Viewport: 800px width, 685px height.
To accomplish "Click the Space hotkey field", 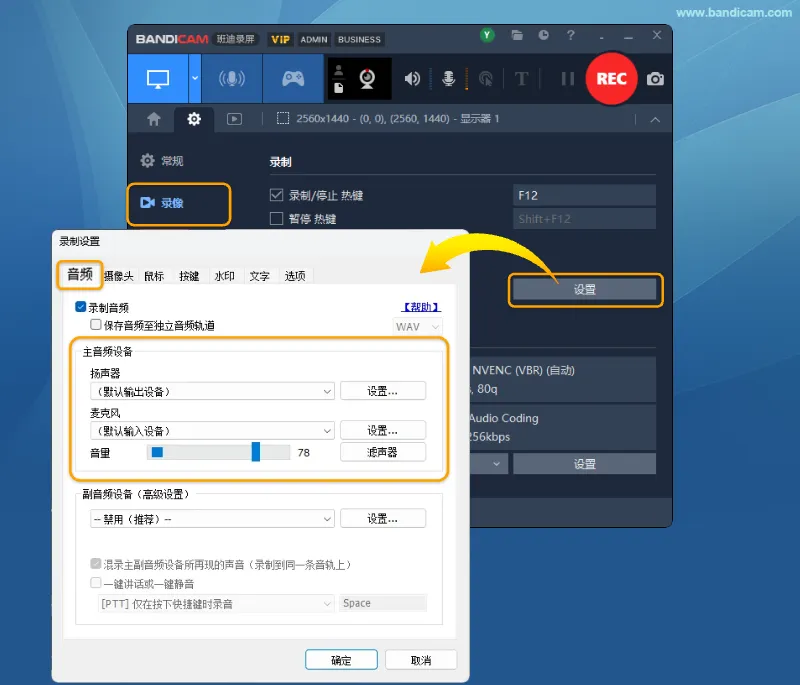I will point(383,603).
